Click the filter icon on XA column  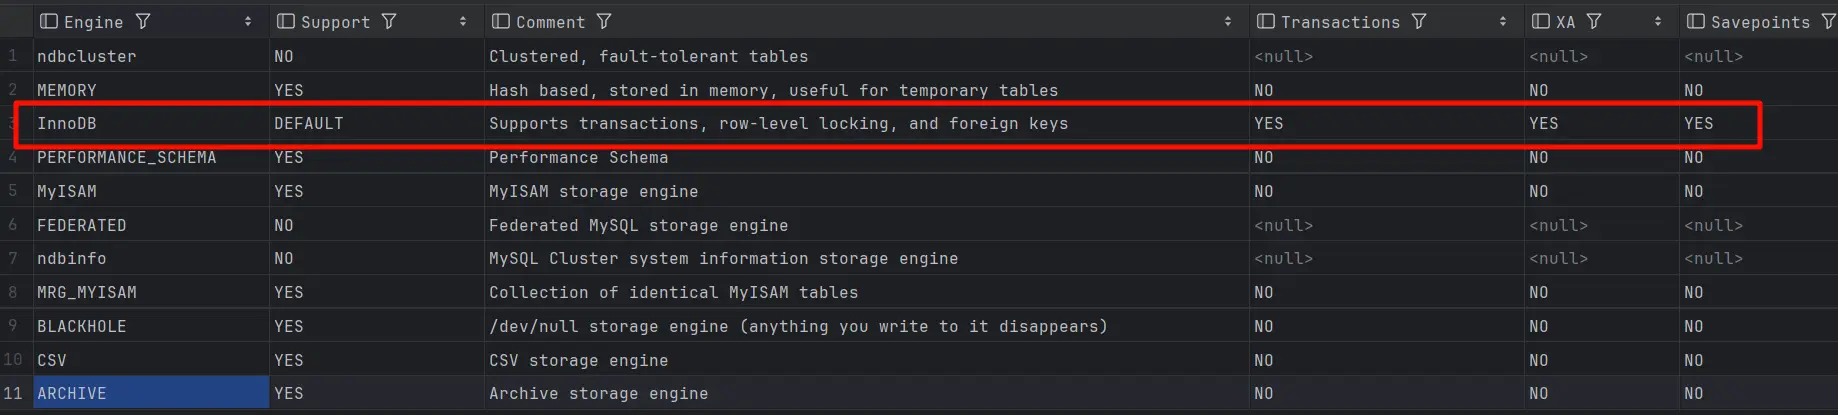pyautogui.click(x=1594, y=21)
